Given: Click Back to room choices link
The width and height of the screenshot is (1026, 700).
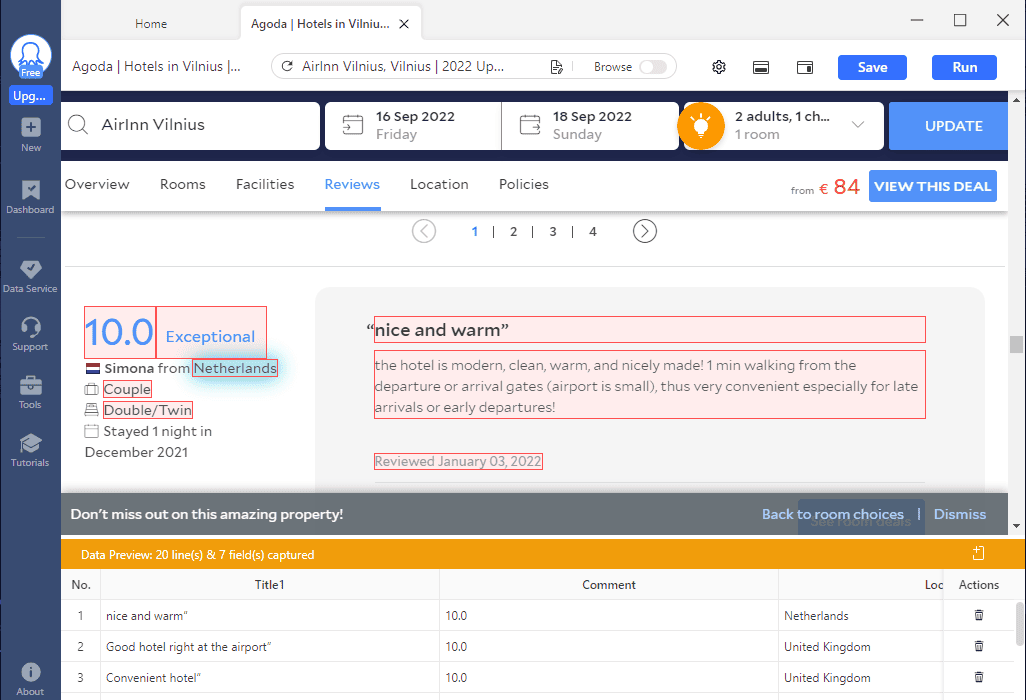Looking at the screenshot, I should click(832, 514).
